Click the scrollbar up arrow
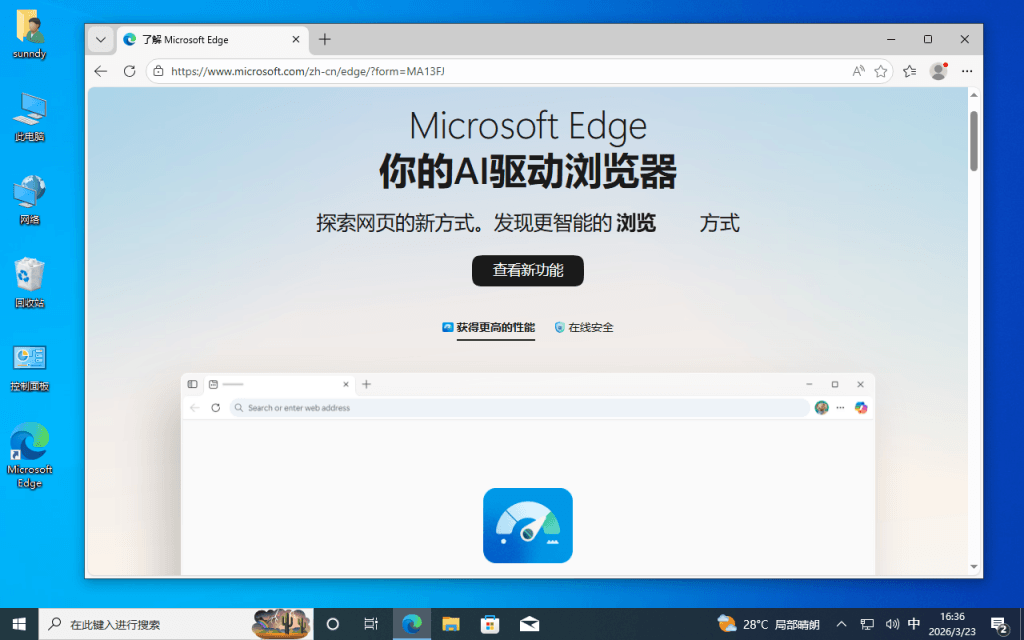1024x640 pixels. pos(974,95)
